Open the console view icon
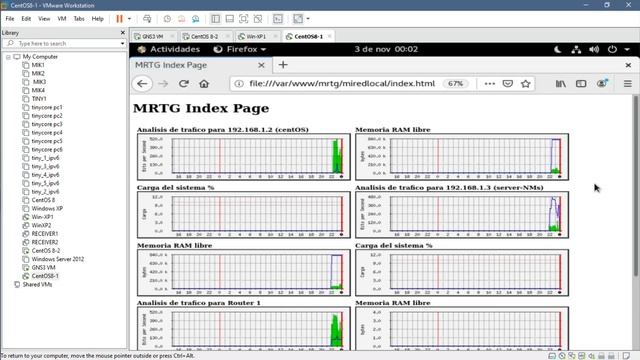Image resolution: width=640 pixels, height=360 pixels. point(278,19)
